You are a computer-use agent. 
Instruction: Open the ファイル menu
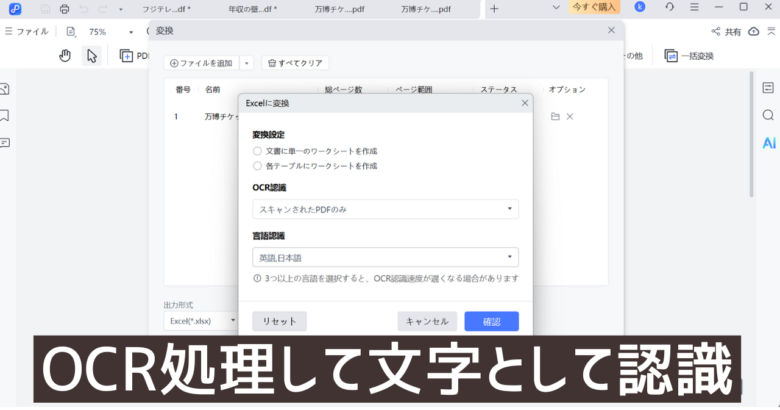click(26, 32)
